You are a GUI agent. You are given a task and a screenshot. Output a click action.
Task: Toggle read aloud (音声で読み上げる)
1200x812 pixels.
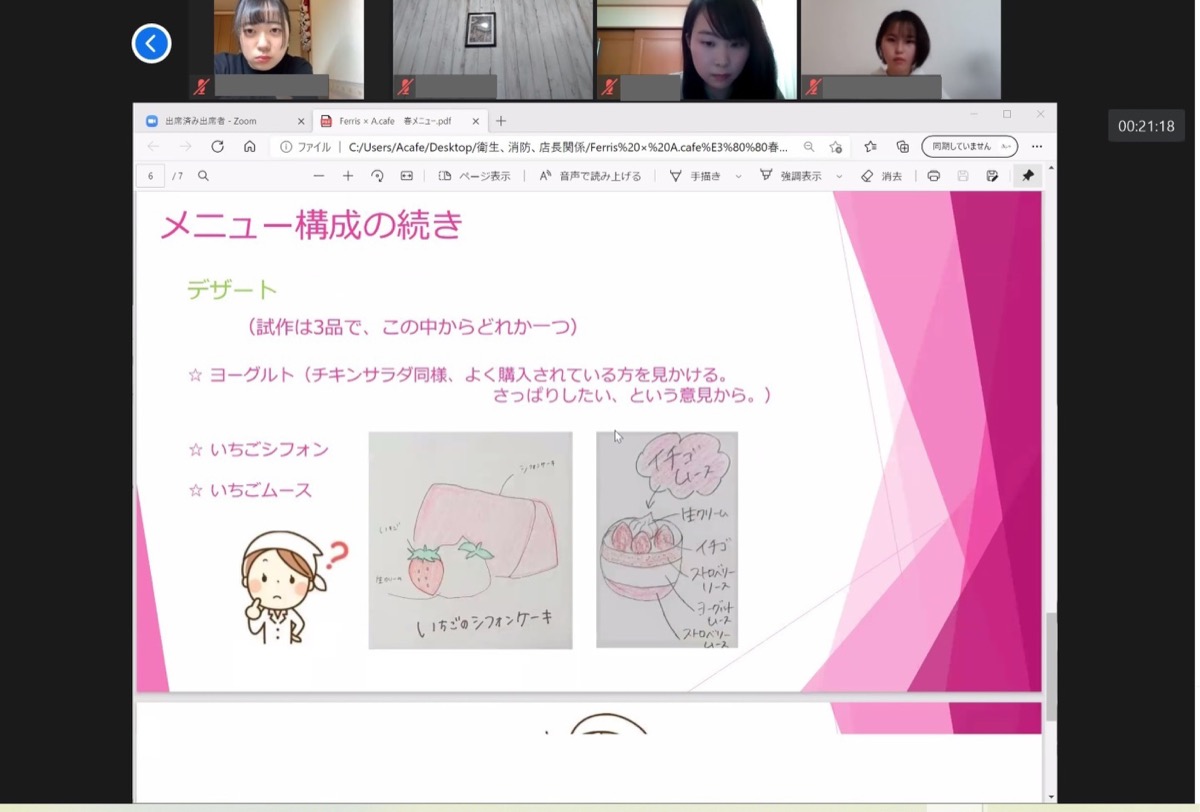click(x=590, y=176)
